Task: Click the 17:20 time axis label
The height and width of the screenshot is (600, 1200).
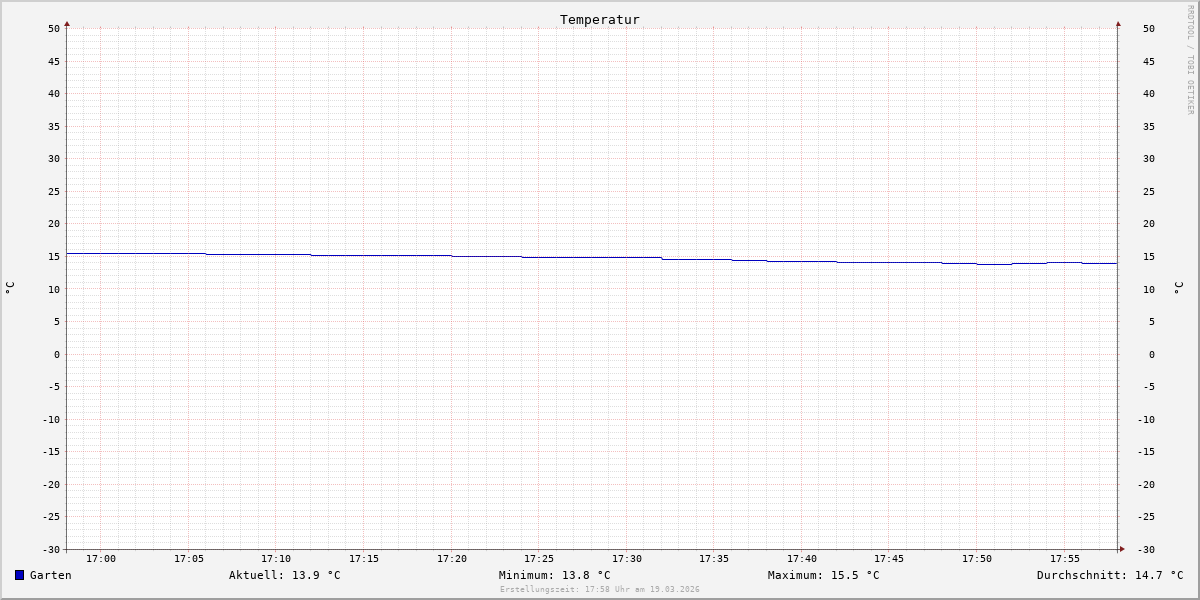Action: [452, 559]
